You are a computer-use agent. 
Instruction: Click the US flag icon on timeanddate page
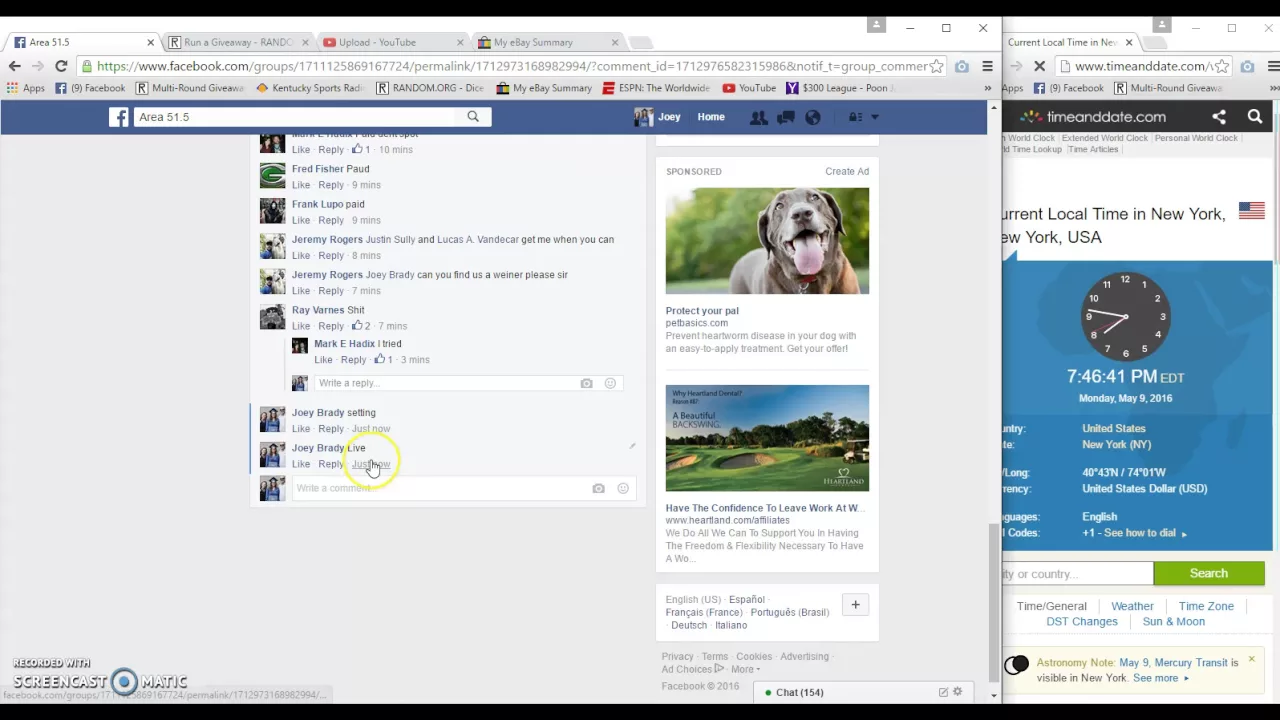pos(1251,211)
